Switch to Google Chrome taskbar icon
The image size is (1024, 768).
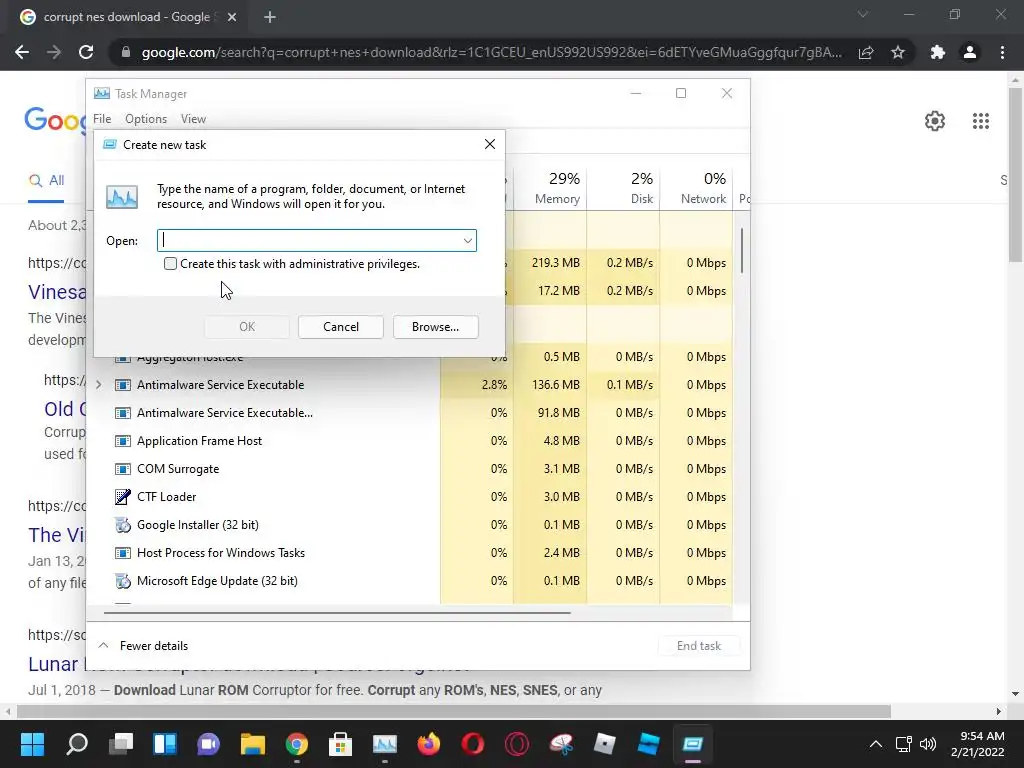pos(296,744)
